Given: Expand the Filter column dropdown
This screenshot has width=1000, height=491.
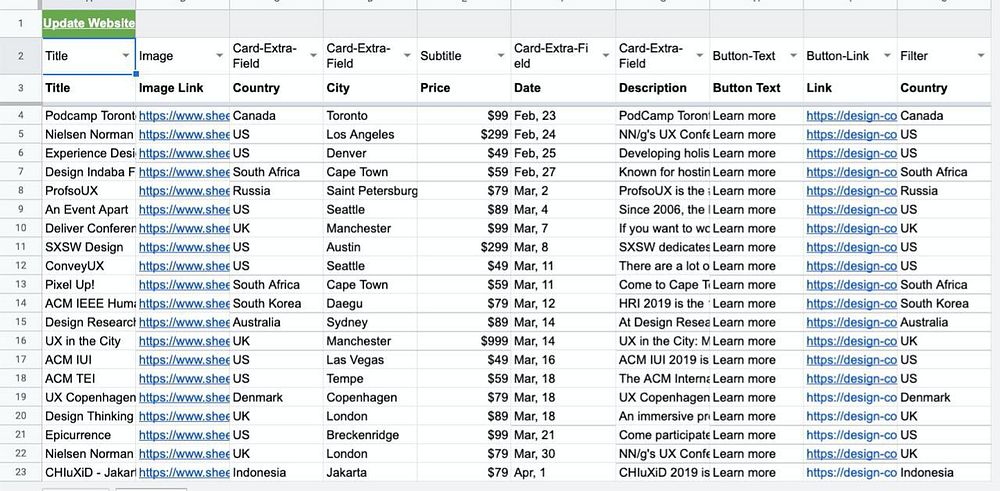Looking at the screenshot, I should [981, 56].
